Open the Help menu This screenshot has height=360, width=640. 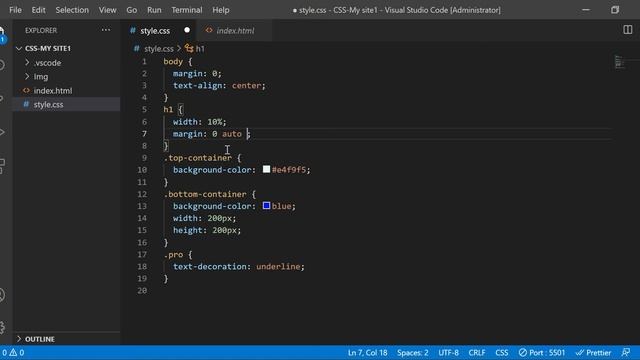coord(221,10)
